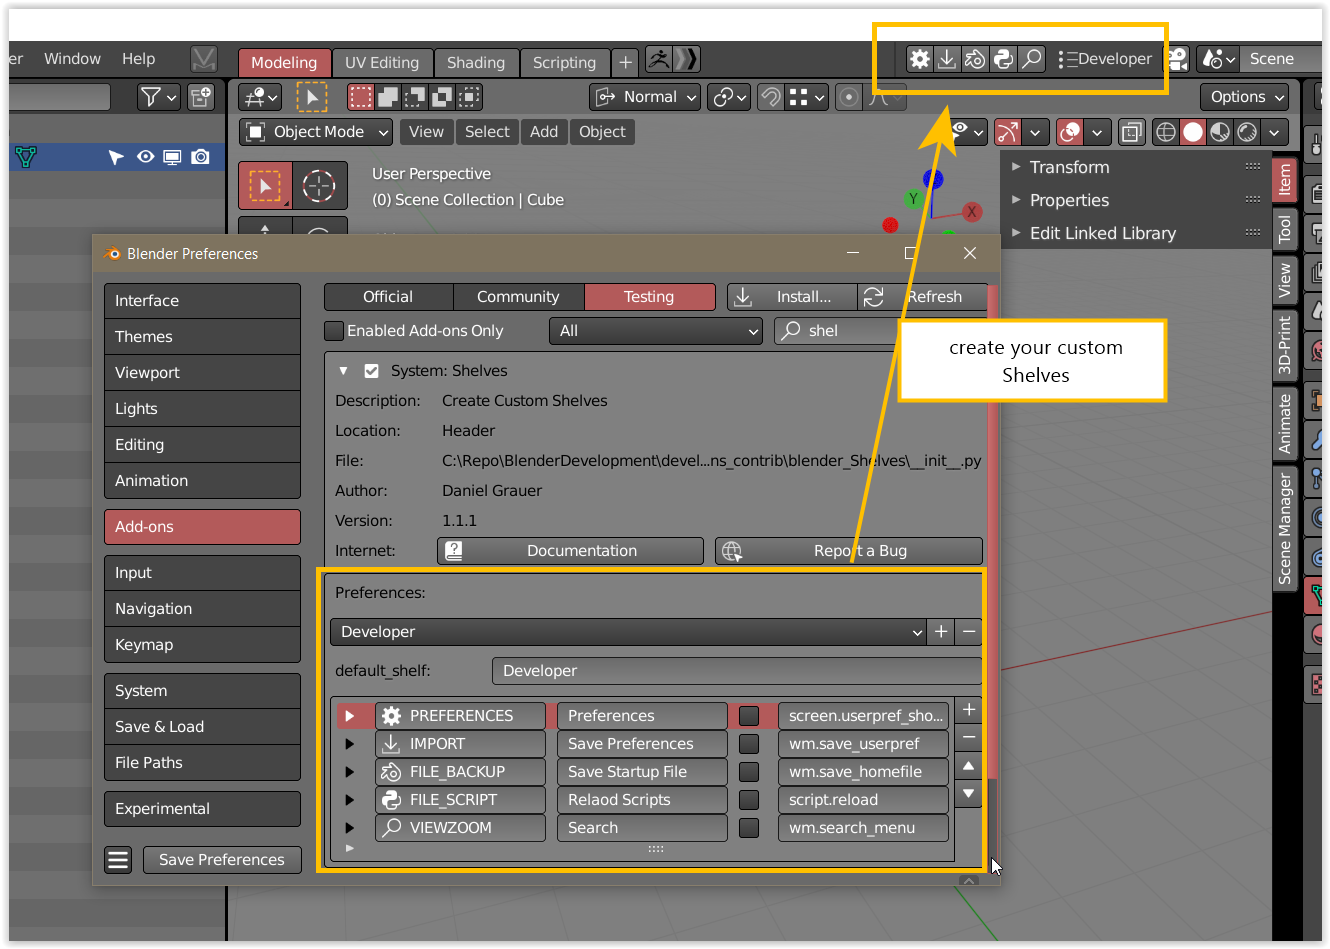The height and width of the screenshot is (949, 1330).
Task: Open the Keymap section in Preferences
Action: point(202,645)
